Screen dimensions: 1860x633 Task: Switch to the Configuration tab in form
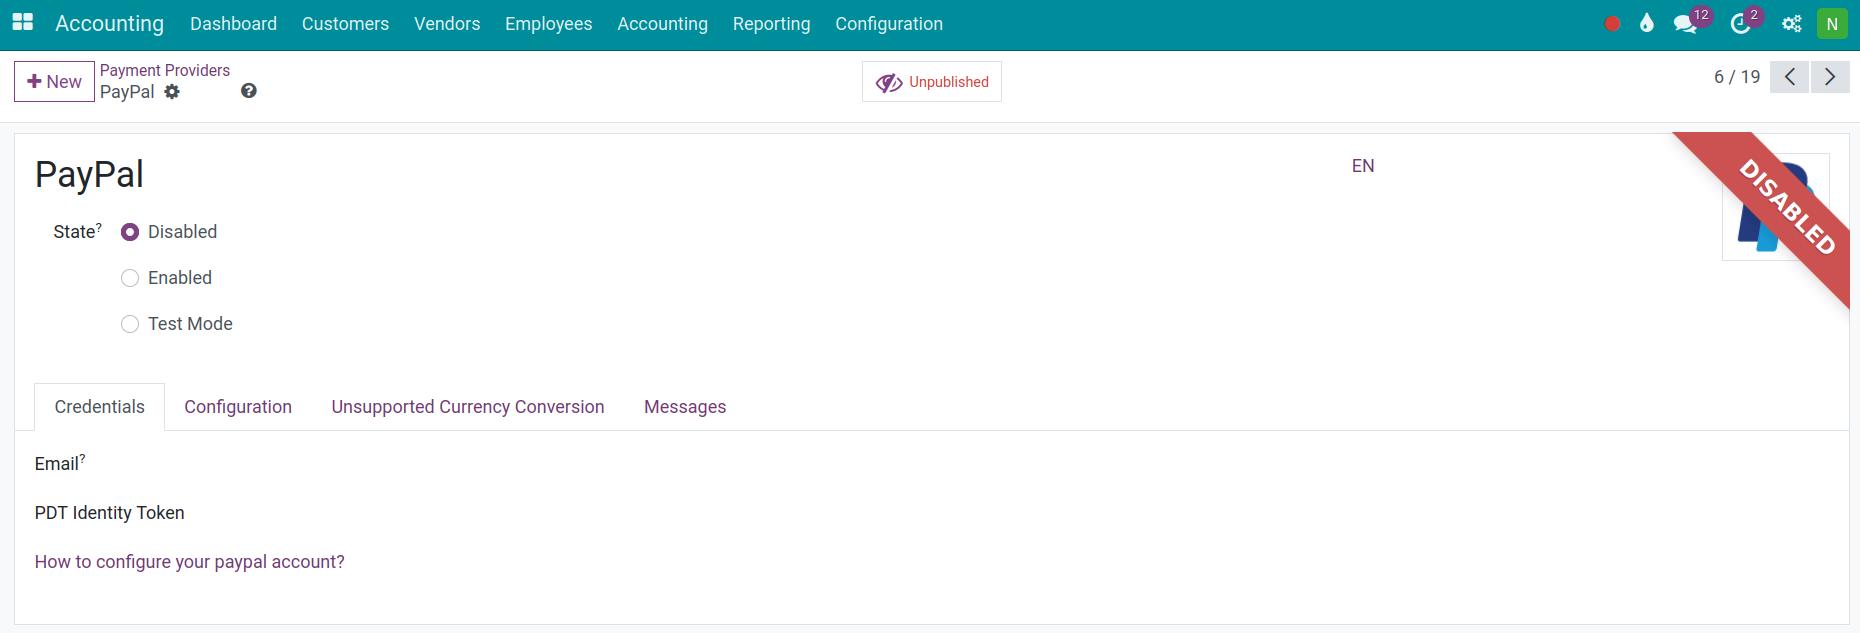[238, 407]
